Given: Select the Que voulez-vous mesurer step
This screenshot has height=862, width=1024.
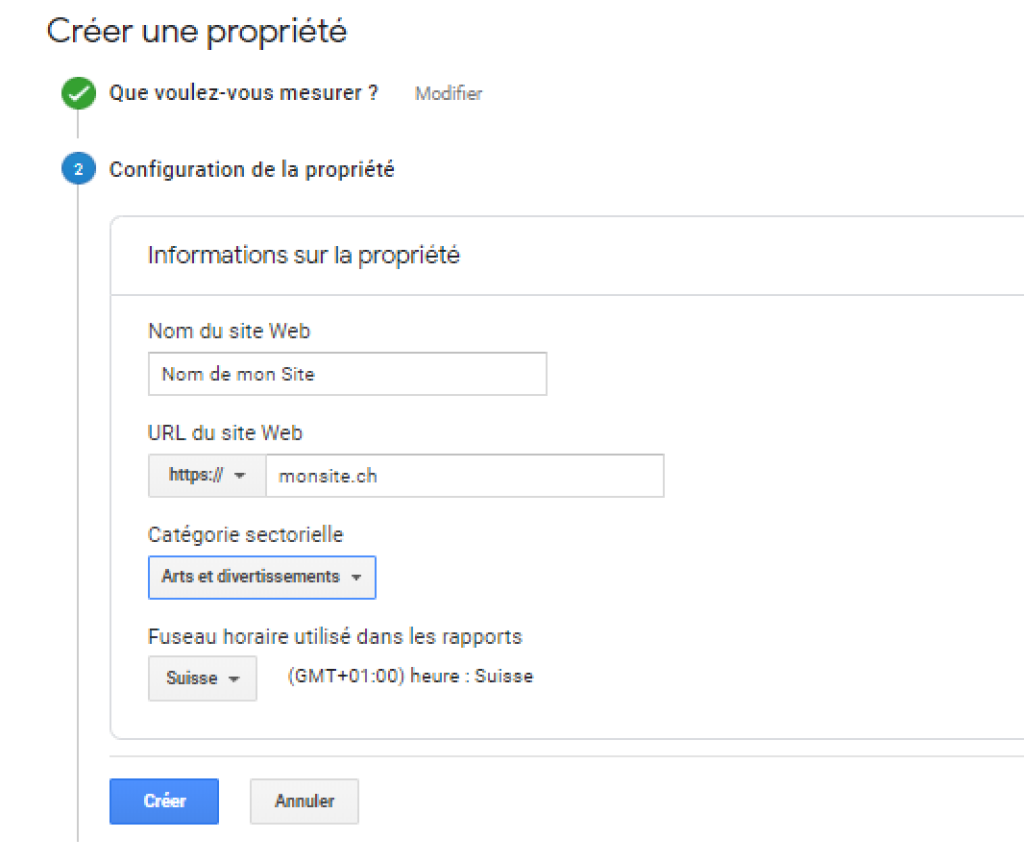Looking at the screenshot, I should (x=243, y=93).
